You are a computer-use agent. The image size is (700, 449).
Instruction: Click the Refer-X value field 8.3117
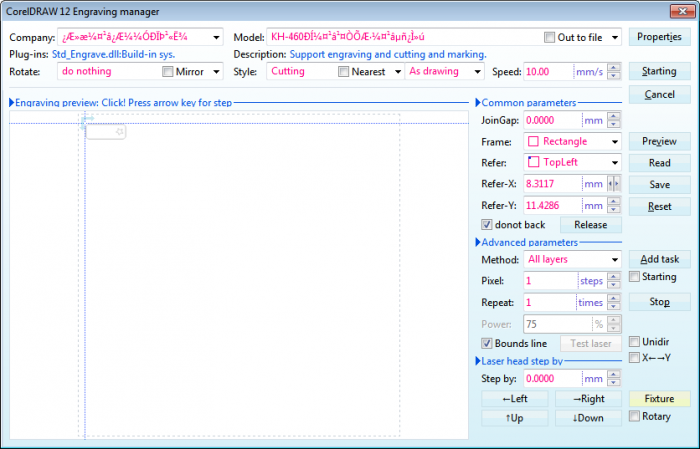553,183
